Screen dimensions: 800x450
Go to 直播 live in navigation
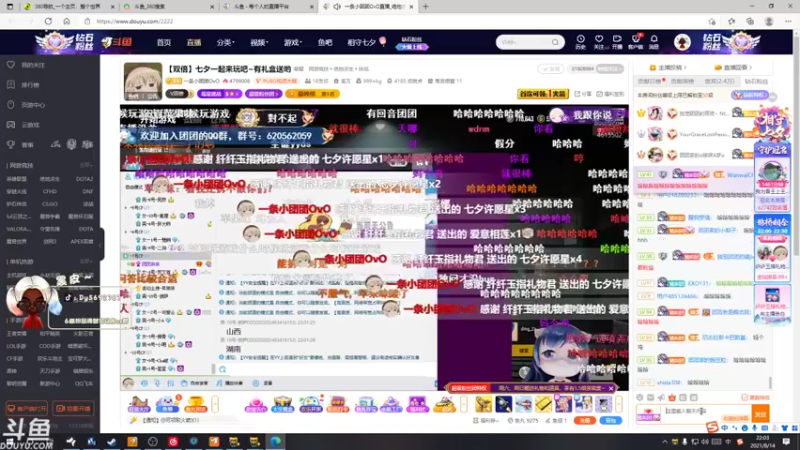point(193,42)
